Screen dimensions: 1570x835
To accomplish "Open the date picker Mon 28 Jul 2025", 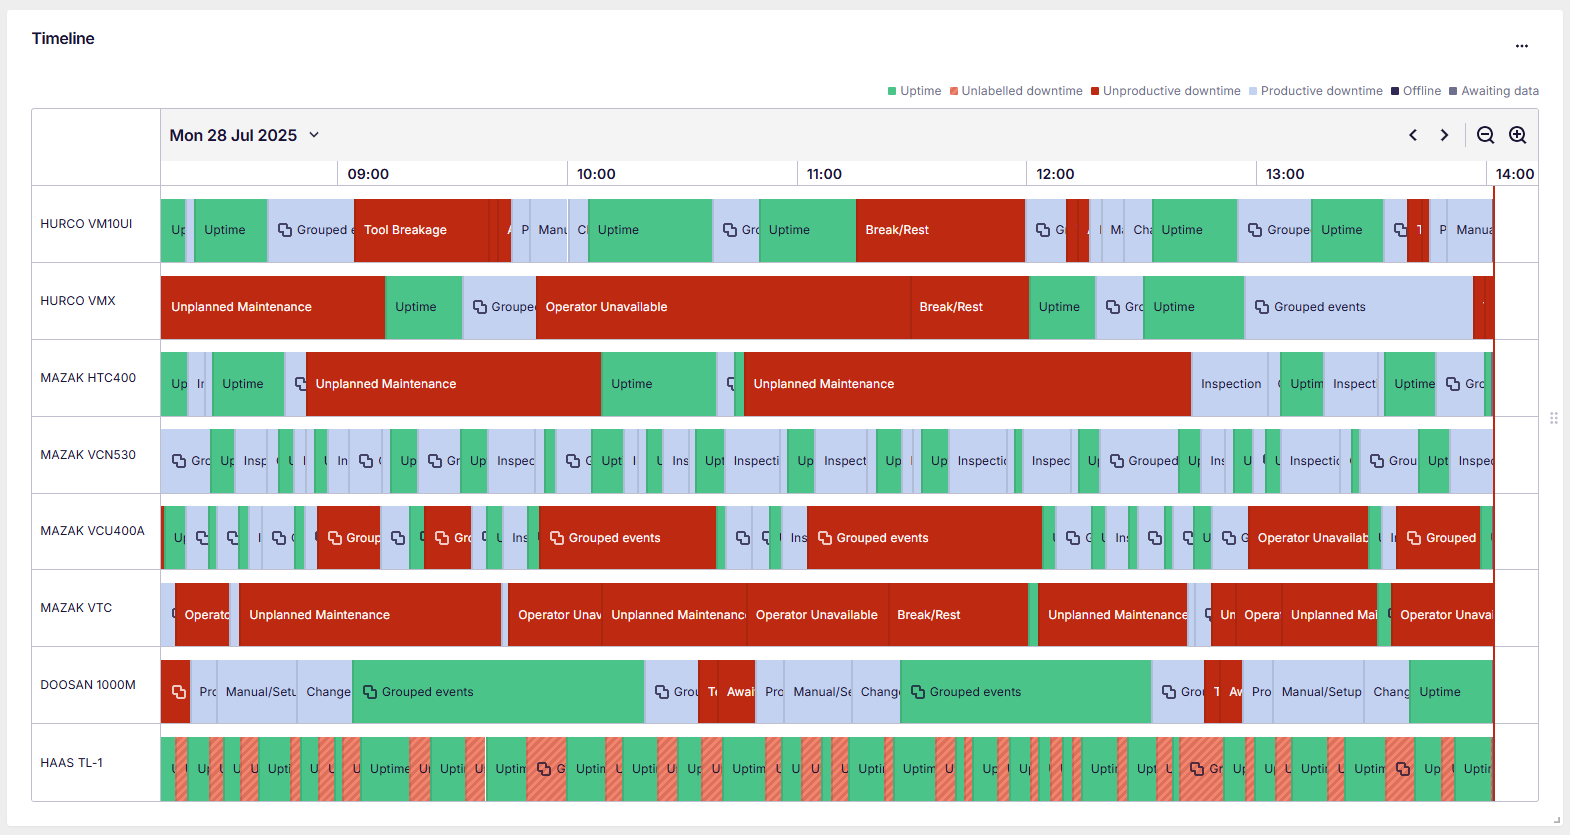I will [244, 135].
